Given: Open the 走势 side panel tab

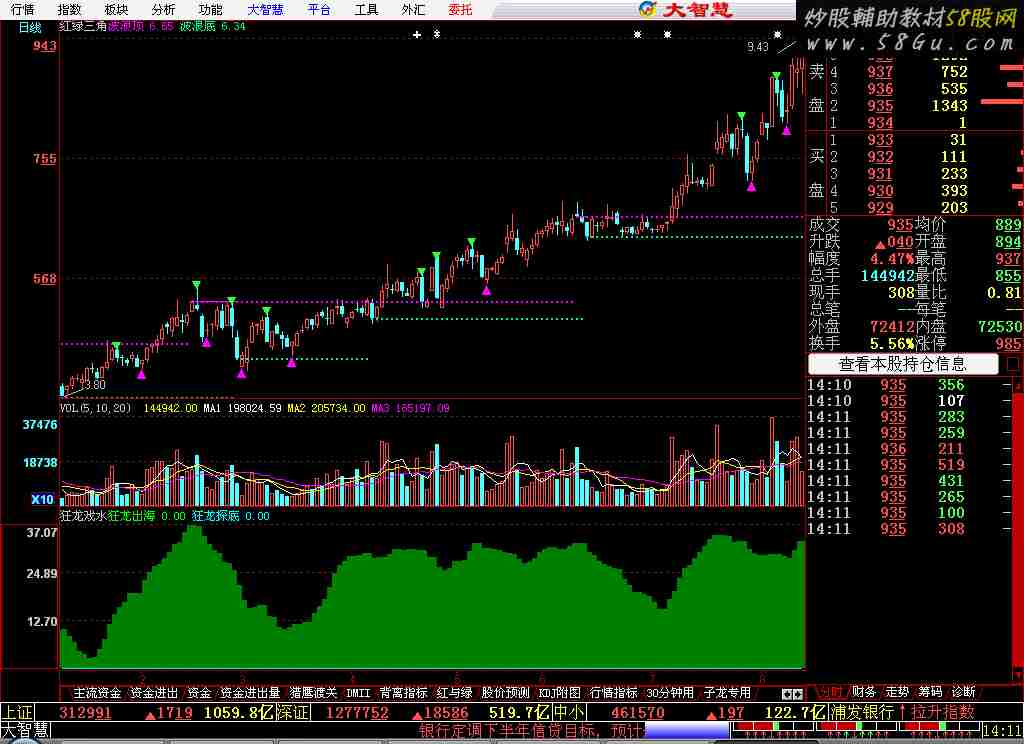Looking at the screenshot, I should click(897, 691).
